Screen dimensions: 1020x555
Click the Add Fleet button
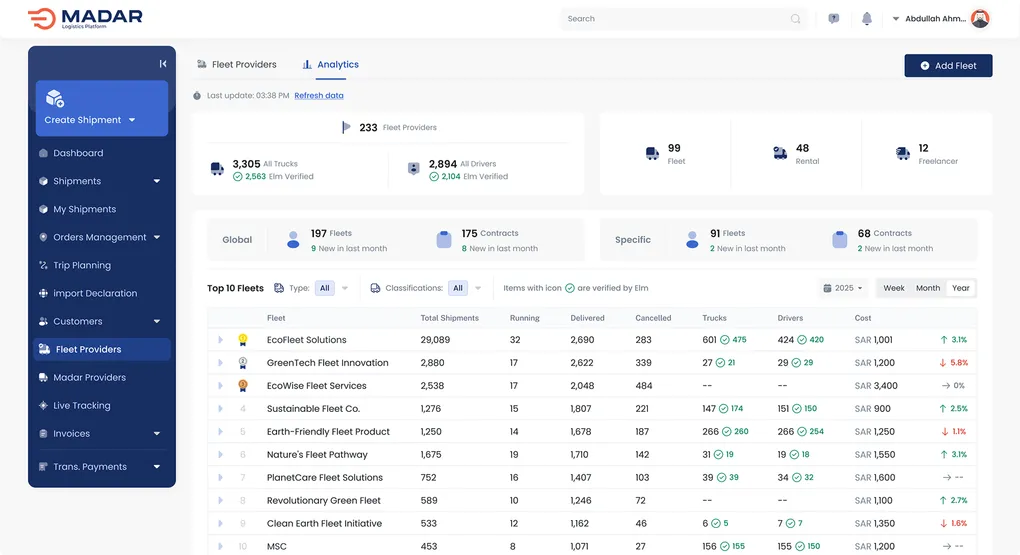[948, 66]
